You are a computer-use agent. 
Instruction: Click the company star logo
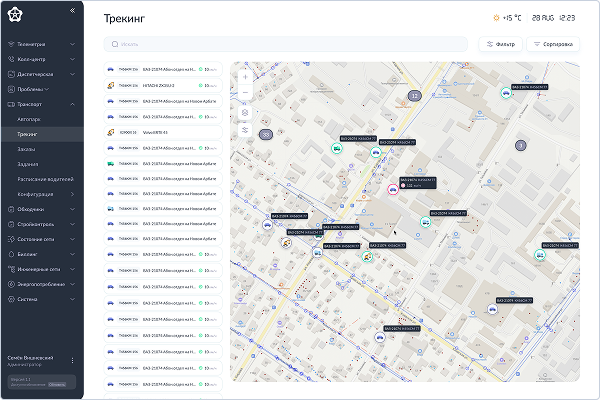(15, 15)
